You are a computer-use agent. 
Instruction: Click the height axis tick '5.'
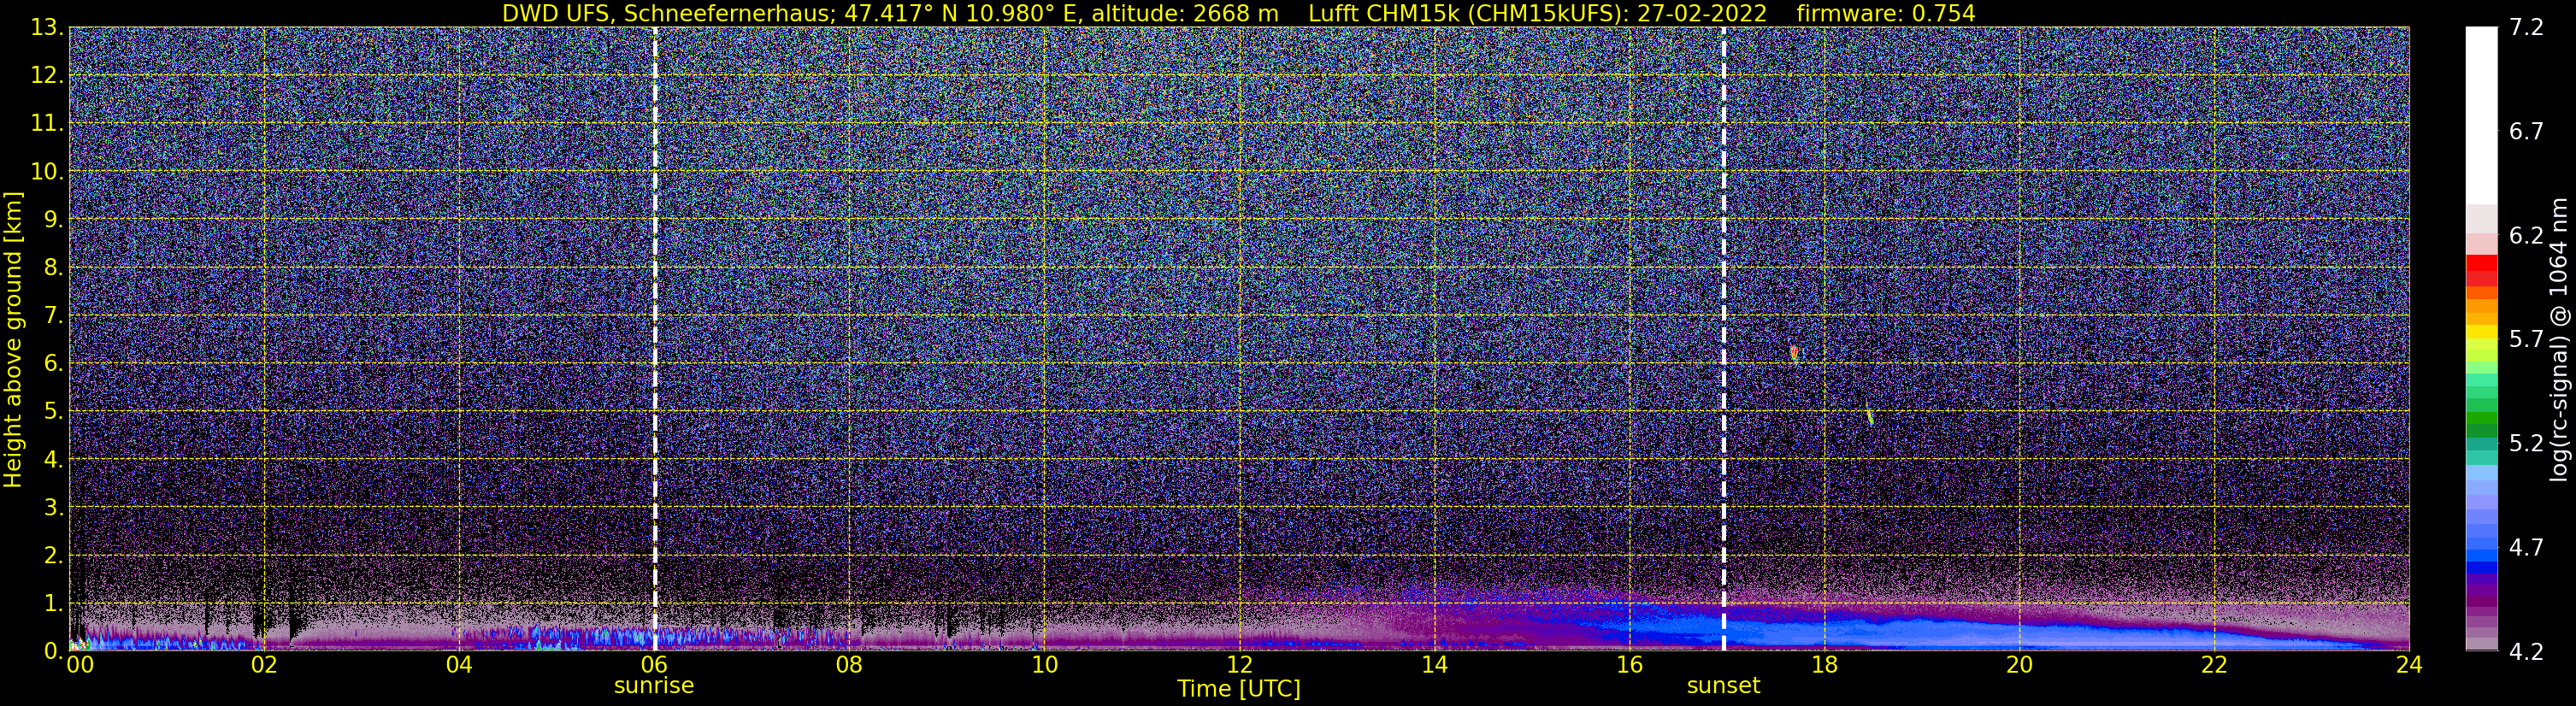click(54, 412)
